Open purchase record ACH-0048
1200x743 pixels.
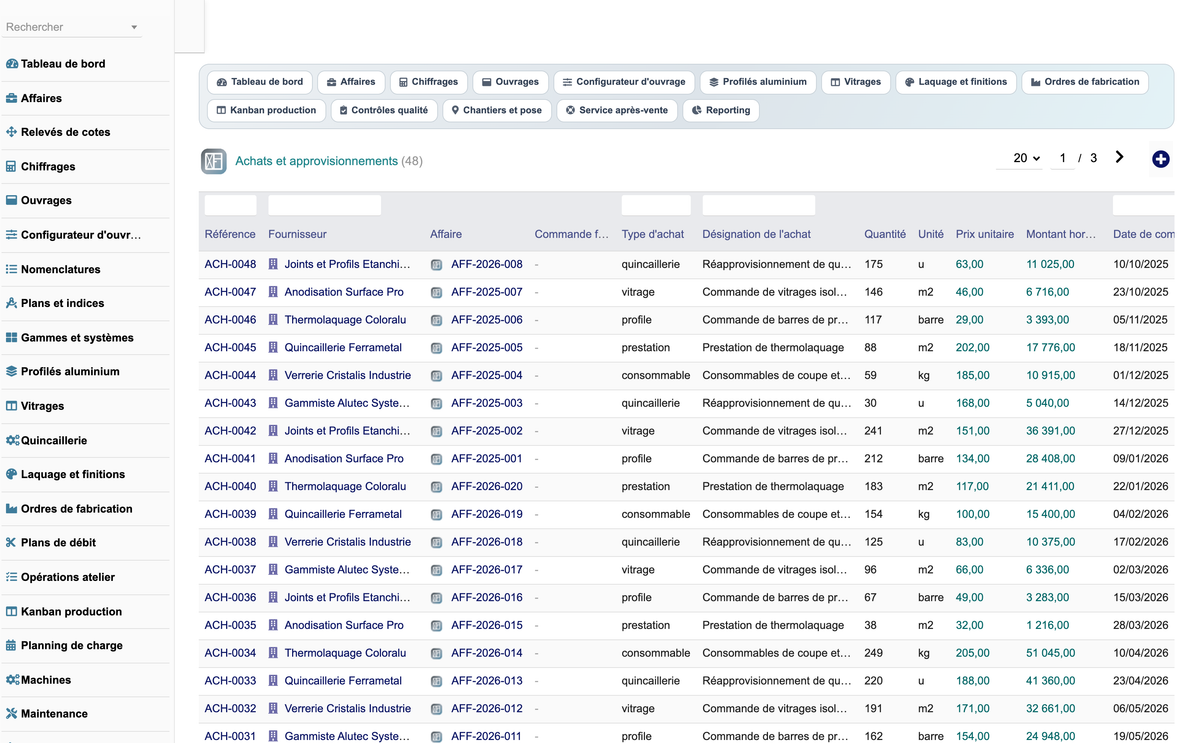click(230, 265)
